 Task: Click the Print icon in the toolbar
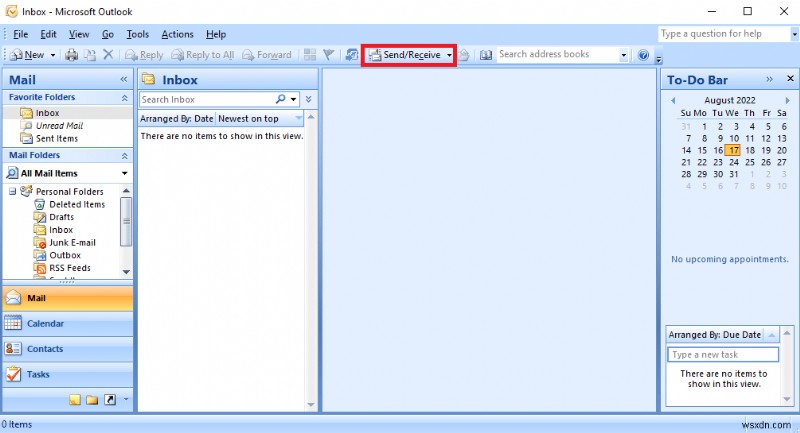[71, 55]
